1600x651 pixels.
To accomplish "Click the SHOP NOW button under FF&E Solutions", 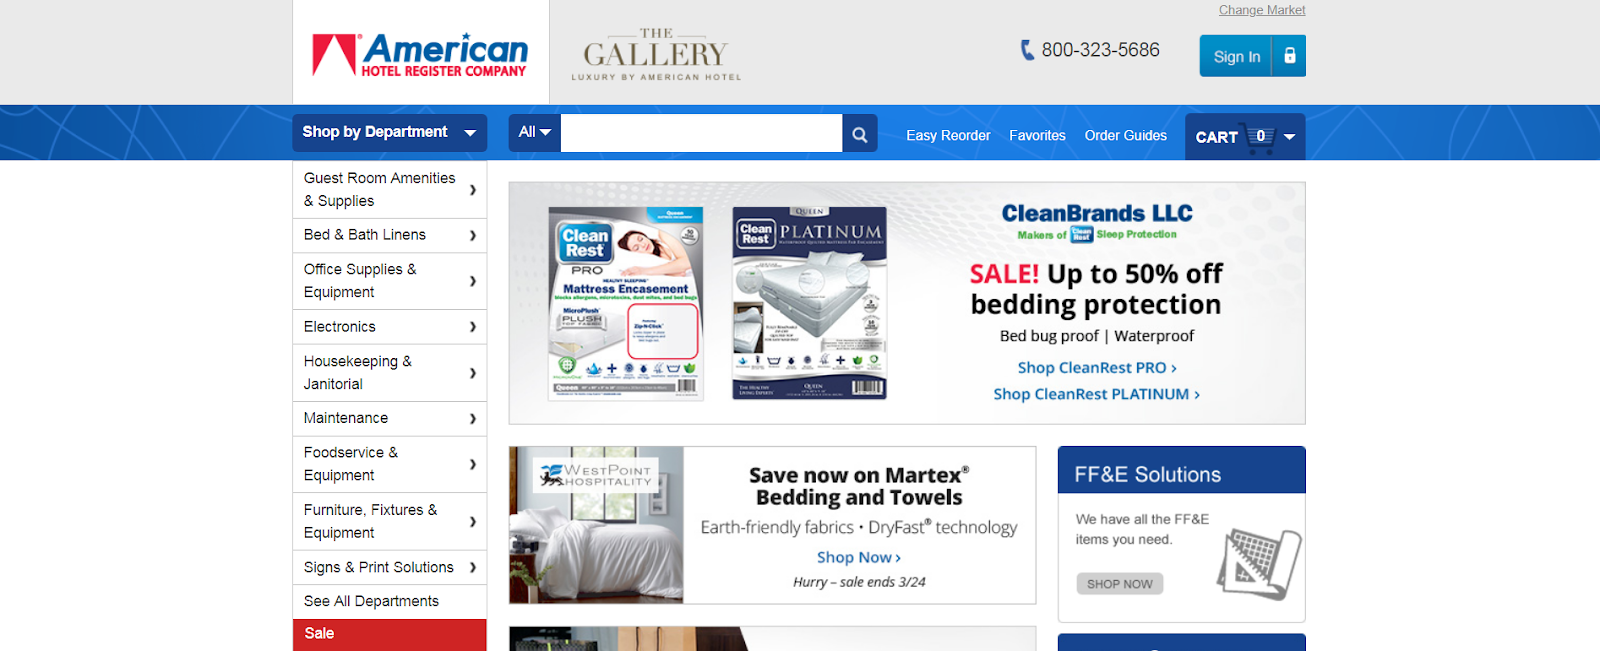I will pos(1120,584).
